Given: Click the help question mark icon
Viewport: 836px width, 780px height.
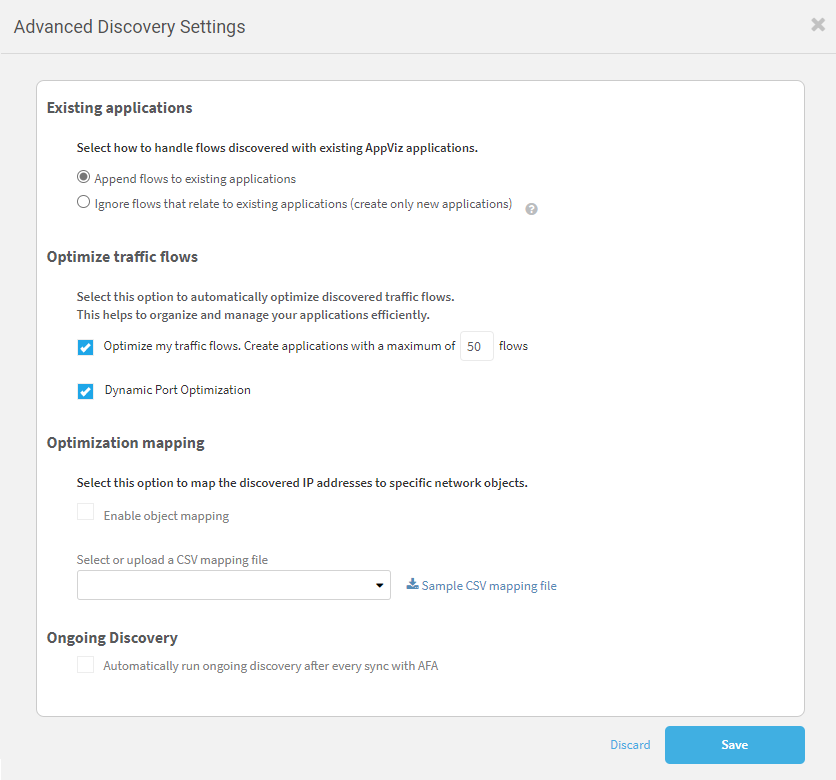Looking at the screenshot, I should (532, 209).
